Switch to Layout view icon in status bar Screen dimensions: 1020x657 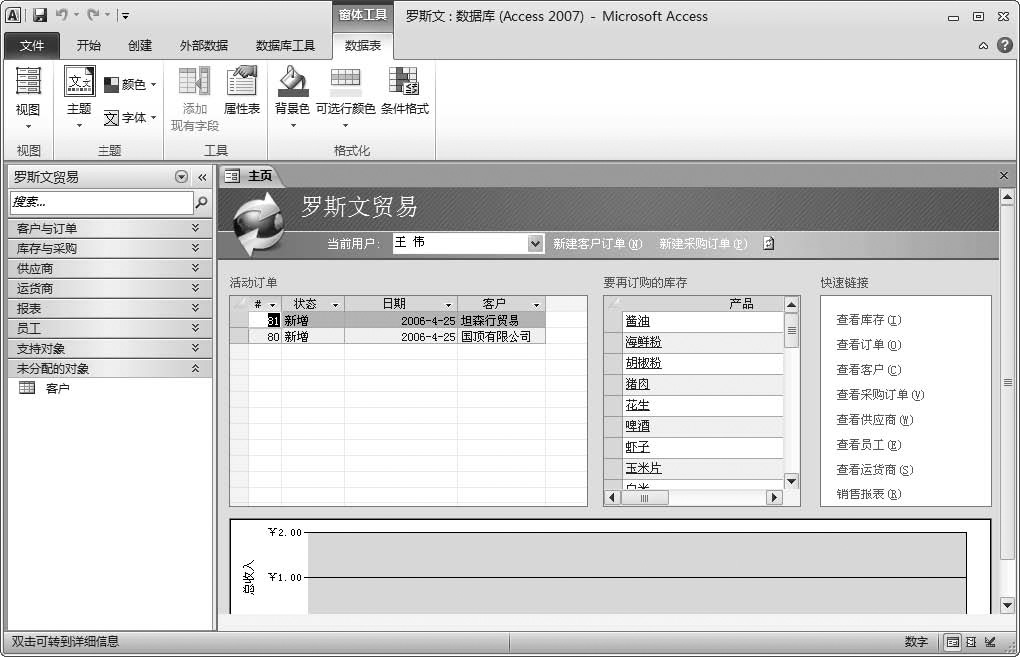pyautogui.click(x=971, y=642)
